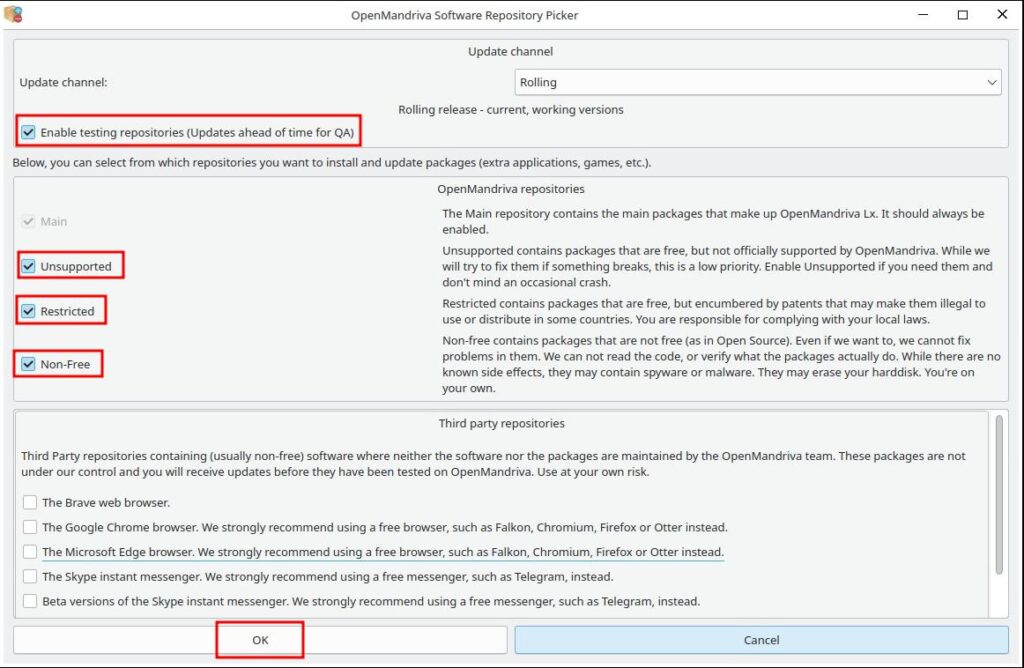Click the 'Third party repositories' heading
The image size is (1024, 668).
502,423
